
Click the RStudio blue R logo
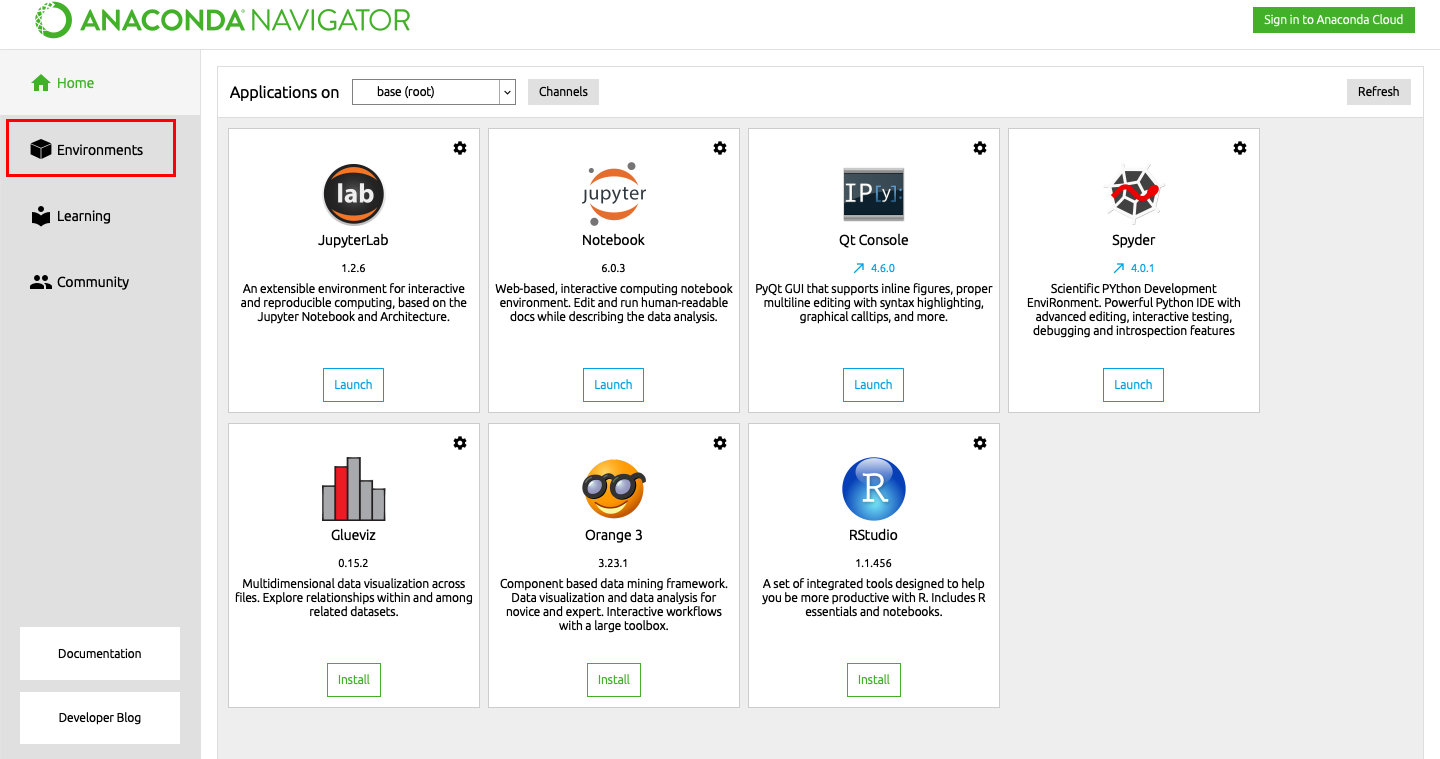click(874, 489)
